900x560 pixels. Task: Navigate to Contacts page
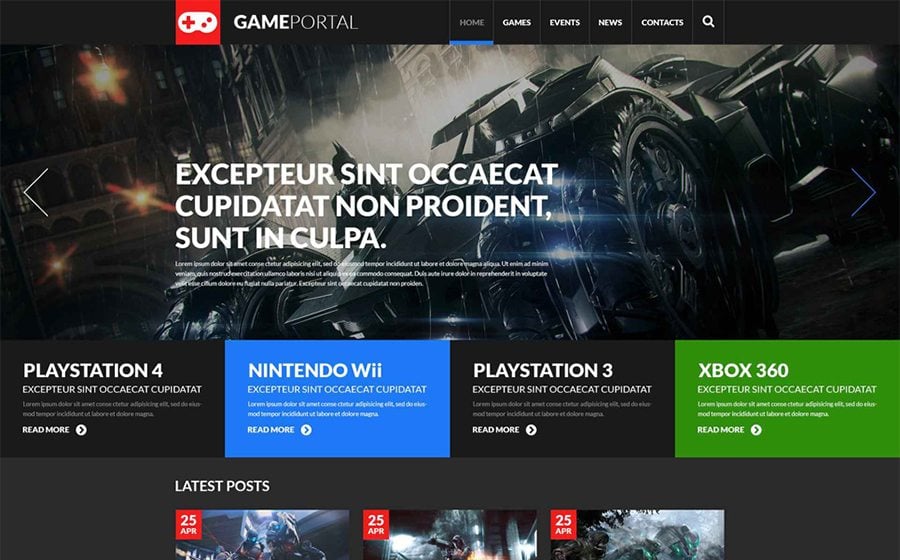tap(662, 22)
